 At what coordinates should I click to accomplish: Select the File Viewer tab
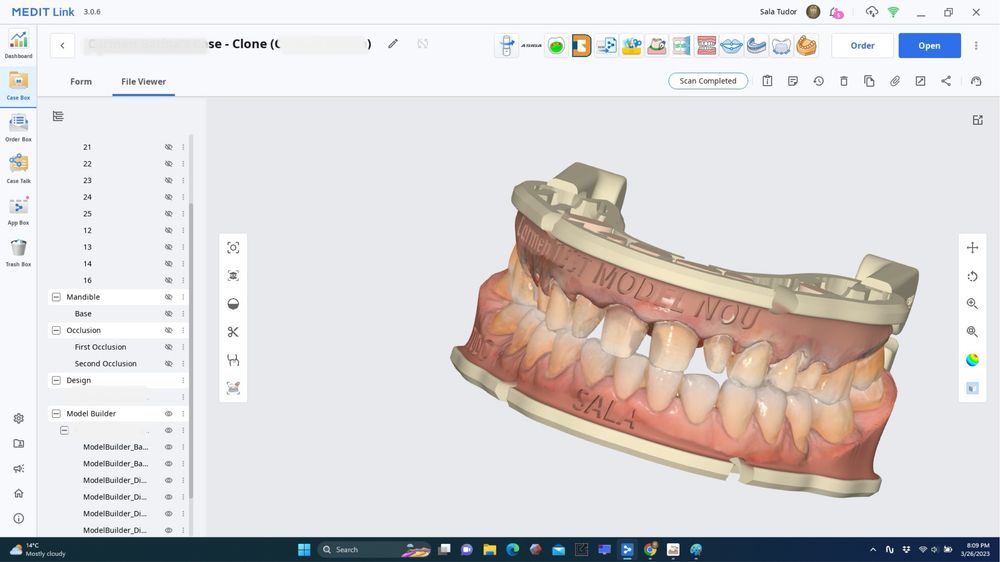click(143, 82)
